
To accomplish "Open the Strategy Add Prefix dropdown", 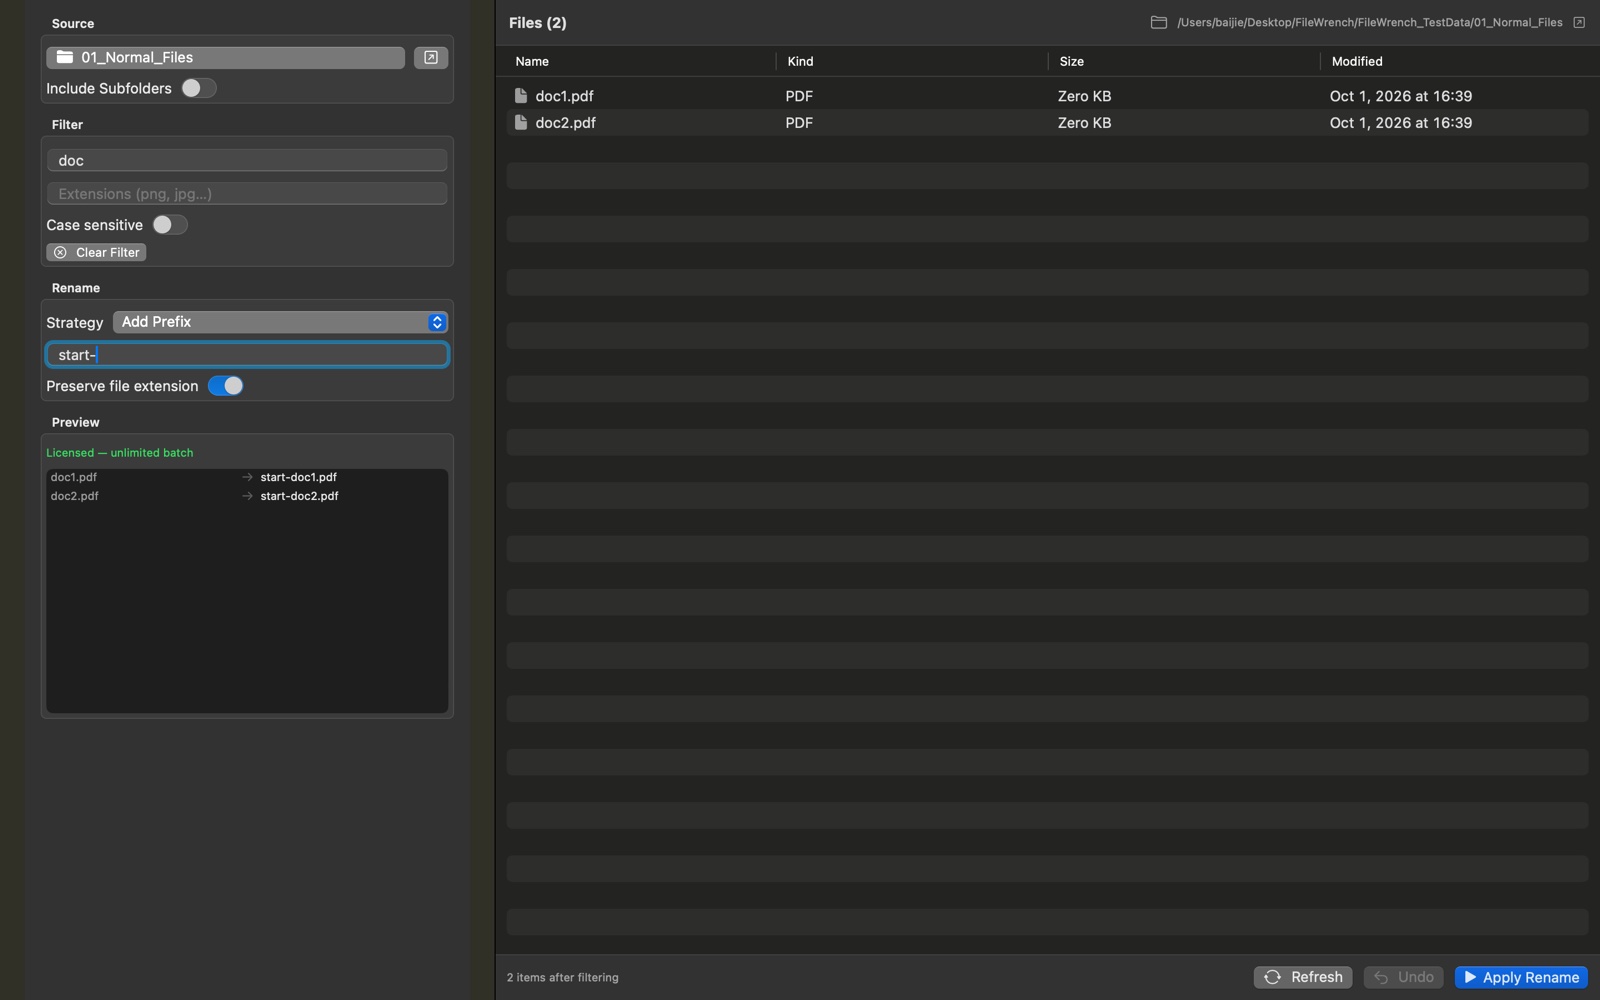I will pyautogui.click(x=280, y=322).
